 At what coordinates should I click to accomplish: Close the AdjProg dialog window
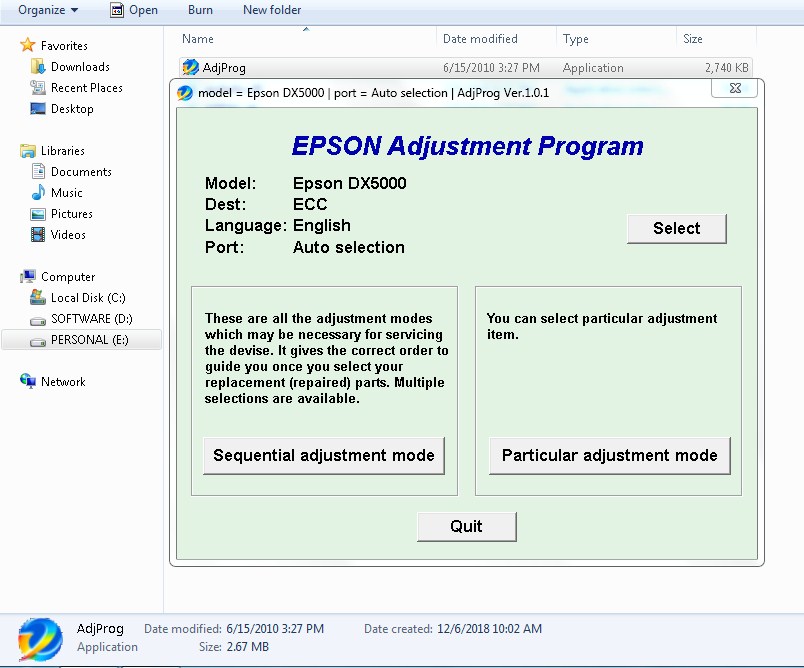[x=735, y=88]
